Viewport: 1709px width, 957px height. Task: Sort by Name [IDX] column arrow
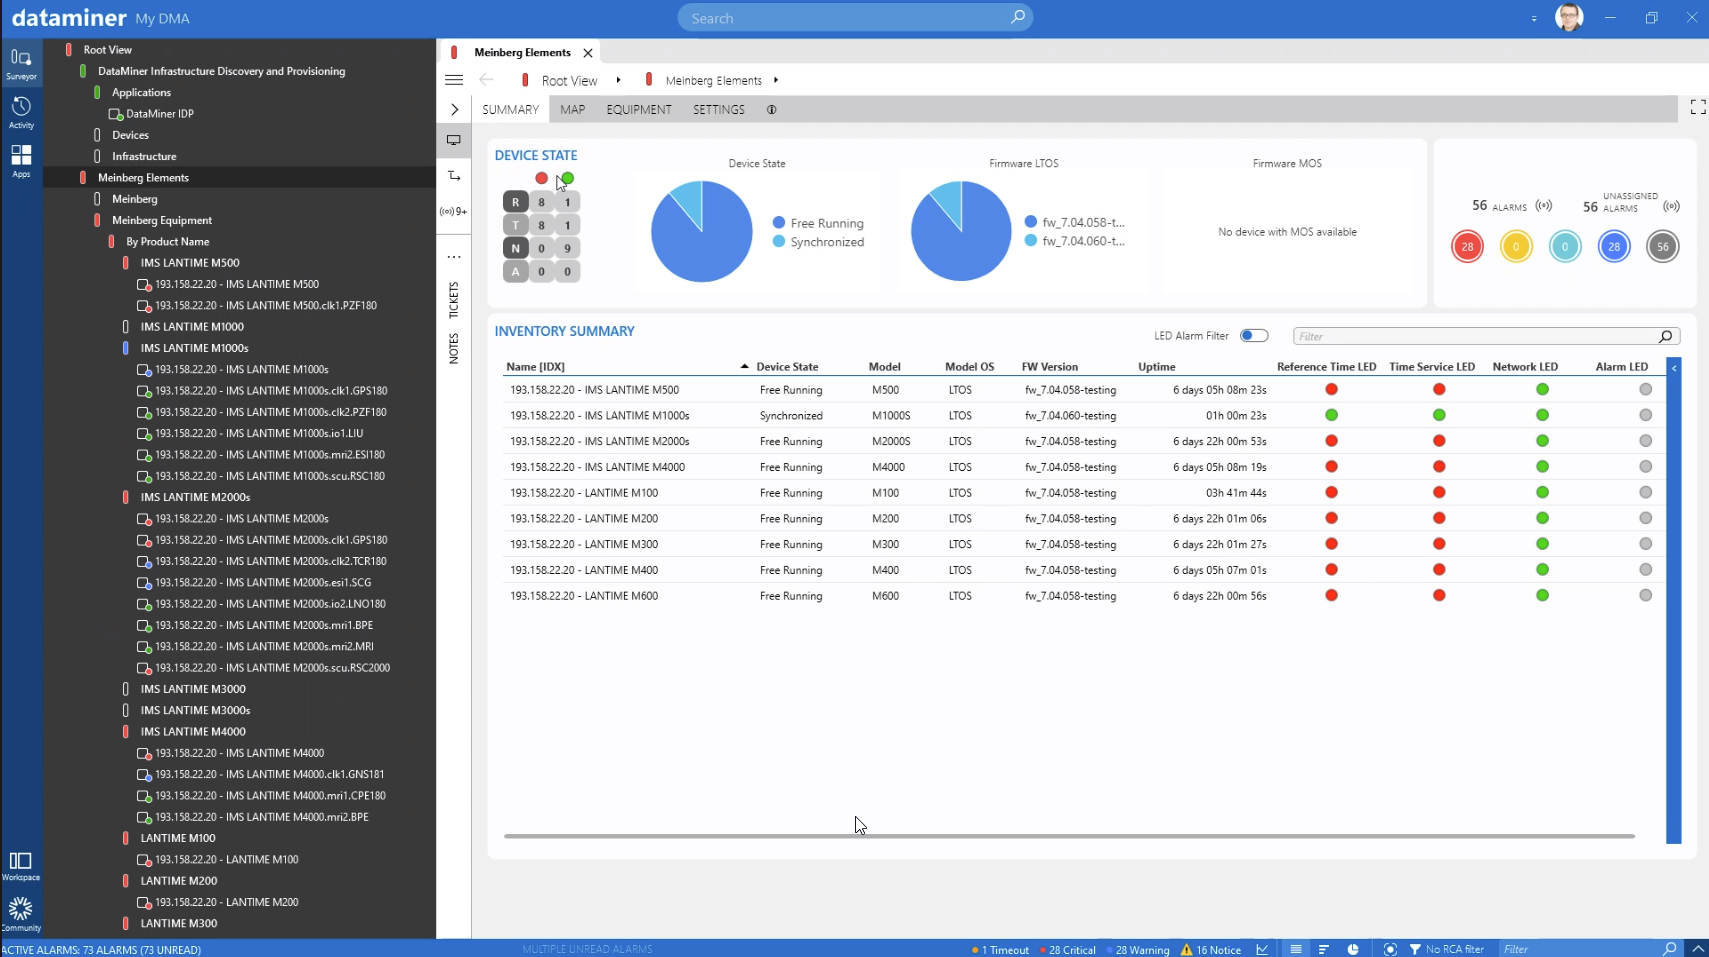(744, 367)
